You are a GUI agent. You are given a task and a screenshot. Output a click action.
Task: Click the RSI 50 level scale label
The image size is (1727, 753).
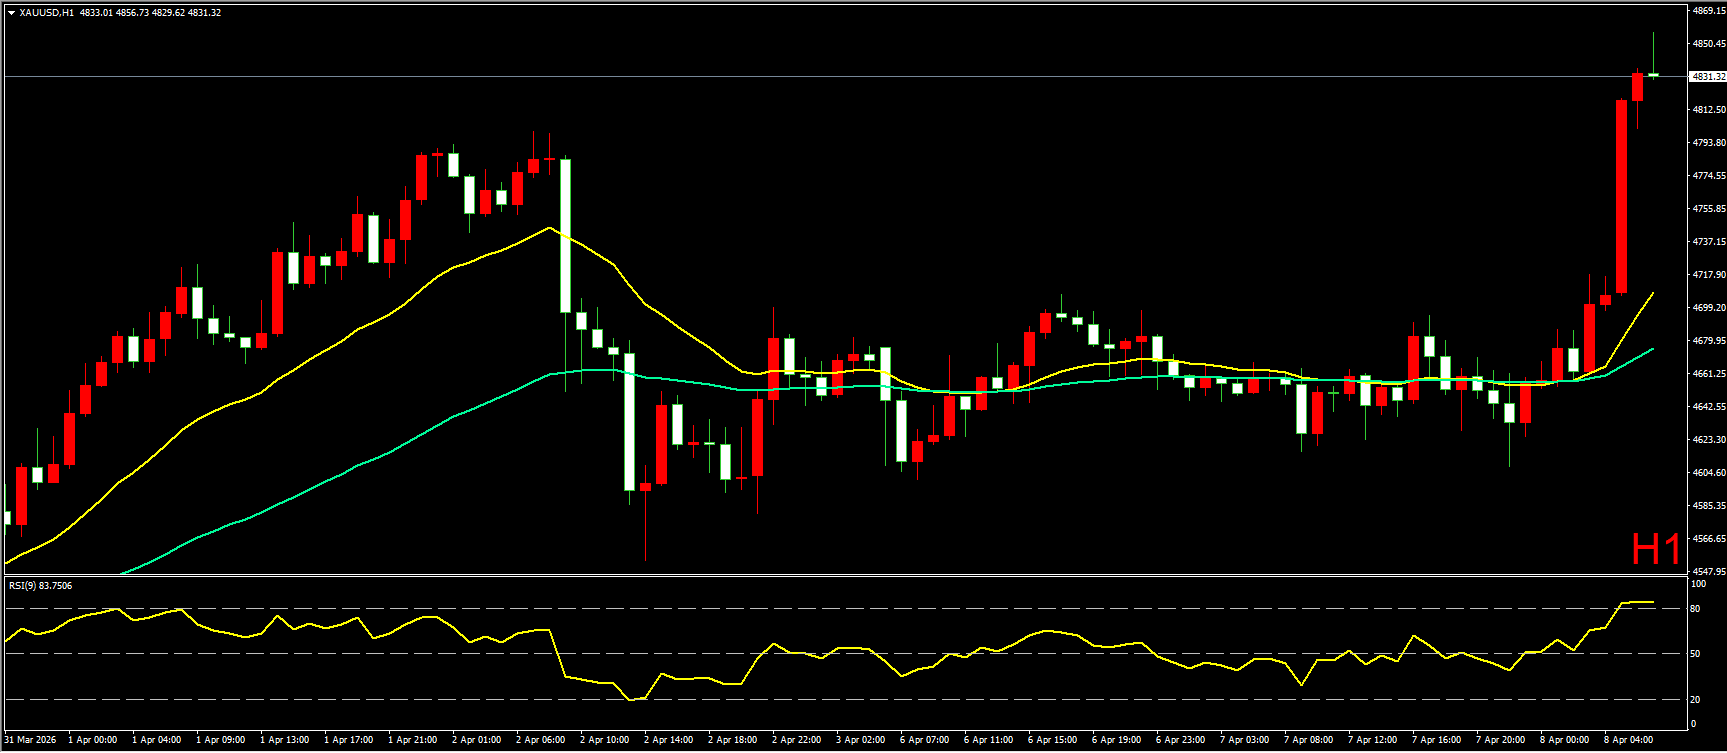(x=1694, y=654)
